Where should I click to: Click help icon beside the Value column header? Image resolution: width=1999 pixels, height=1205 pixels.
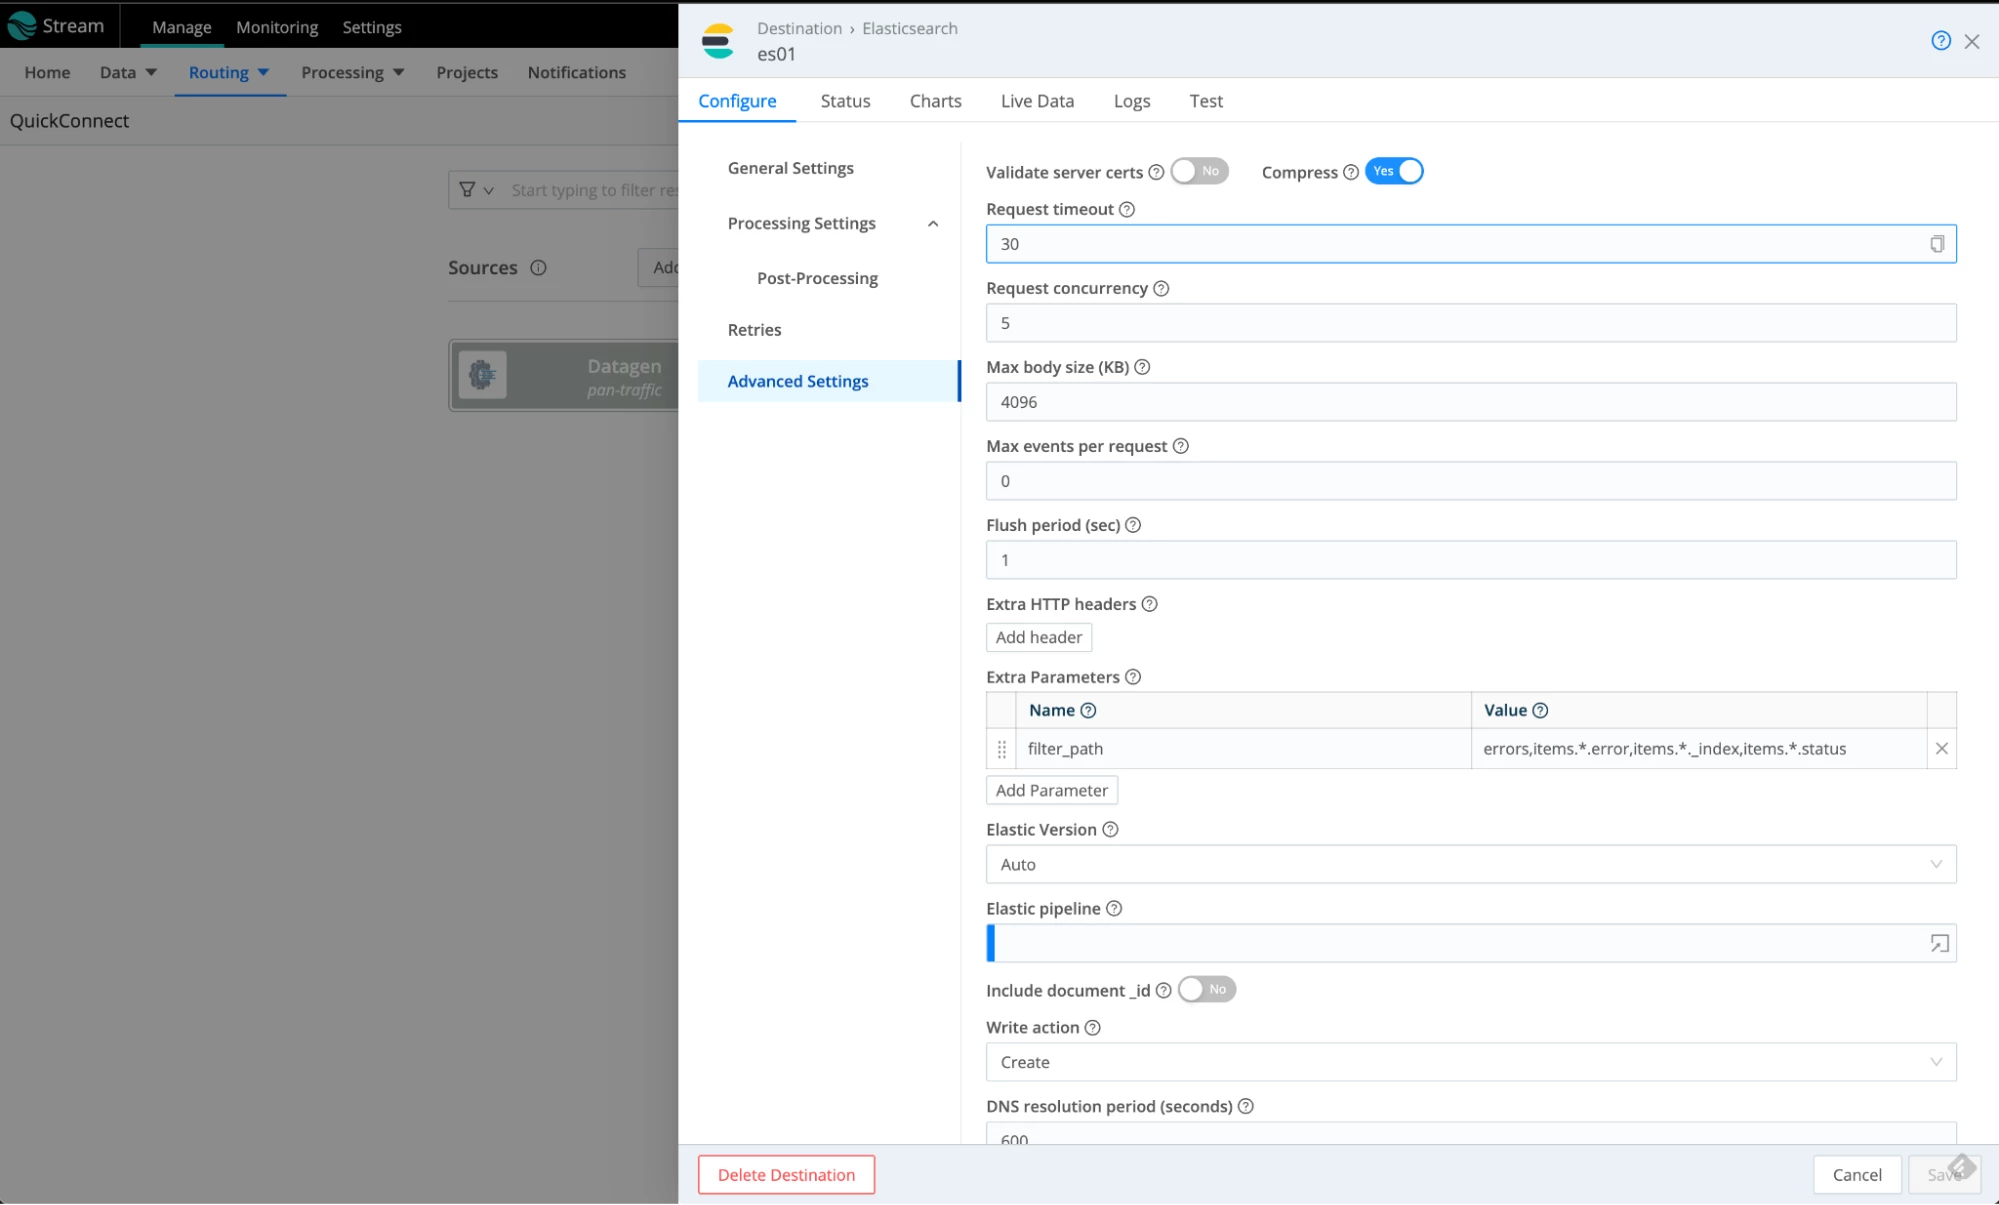tap(1540, 710)
